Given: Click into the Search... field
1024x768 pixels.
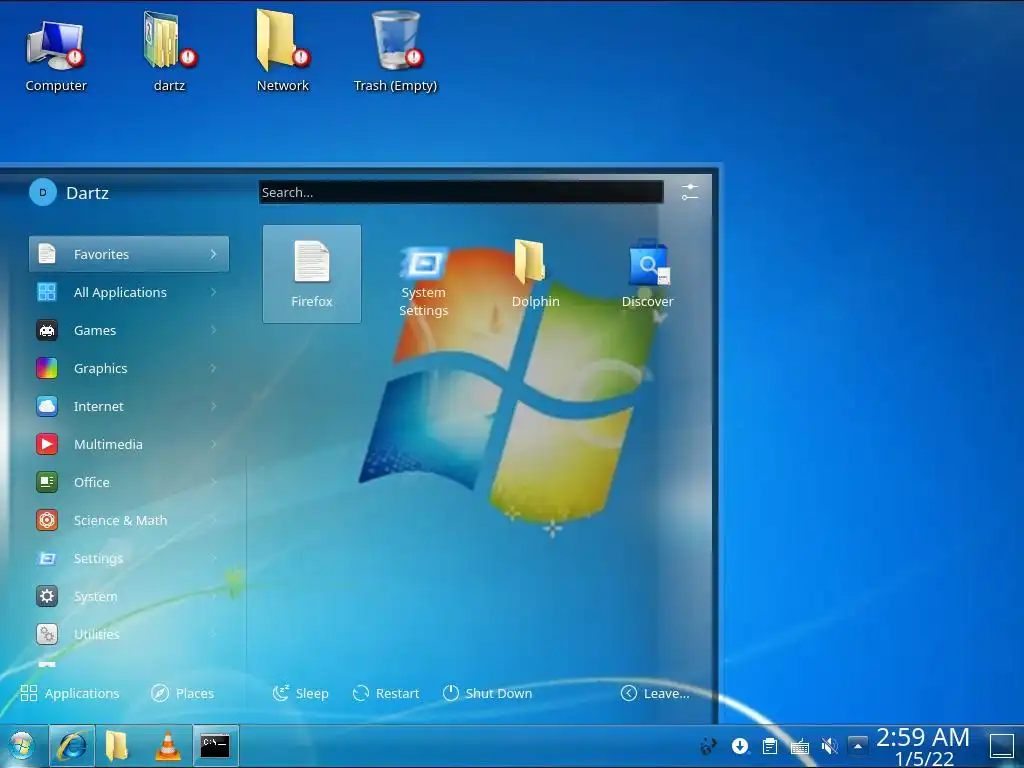Looking at the screenshot, I should pyautogui.click(x=461, y=192).
